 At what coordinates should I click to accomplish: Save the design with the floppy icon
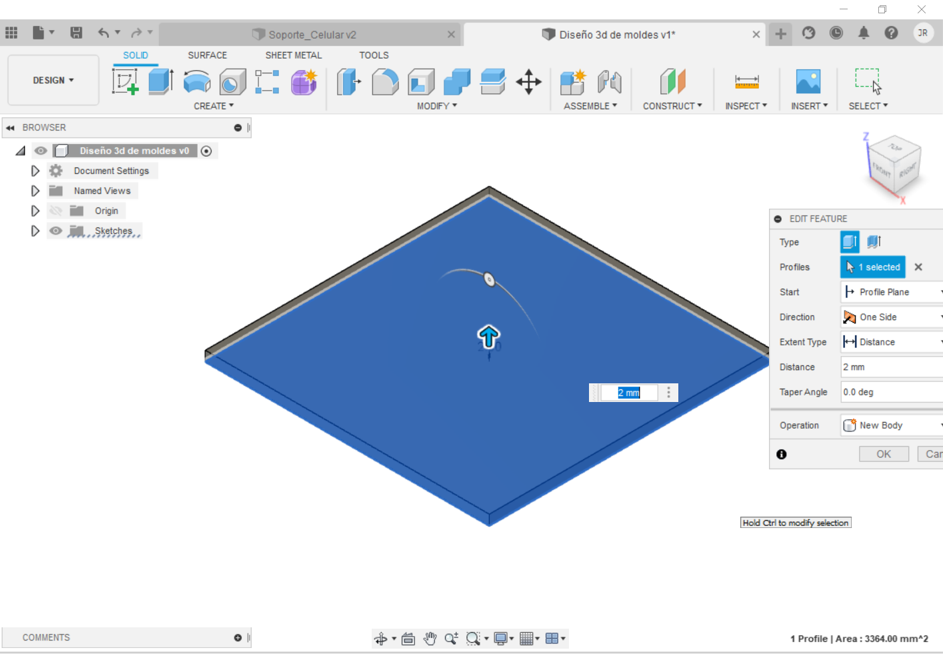[76, 32]
